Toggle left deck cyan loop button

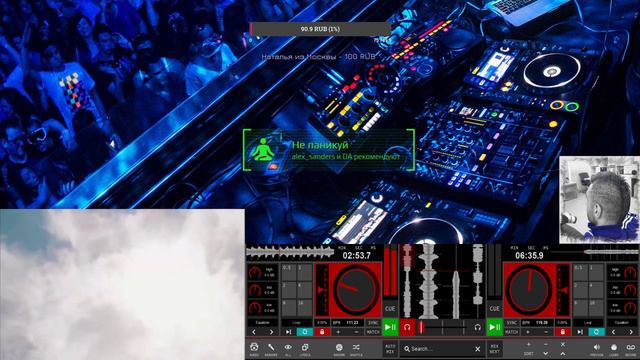[x=305, y=332]
